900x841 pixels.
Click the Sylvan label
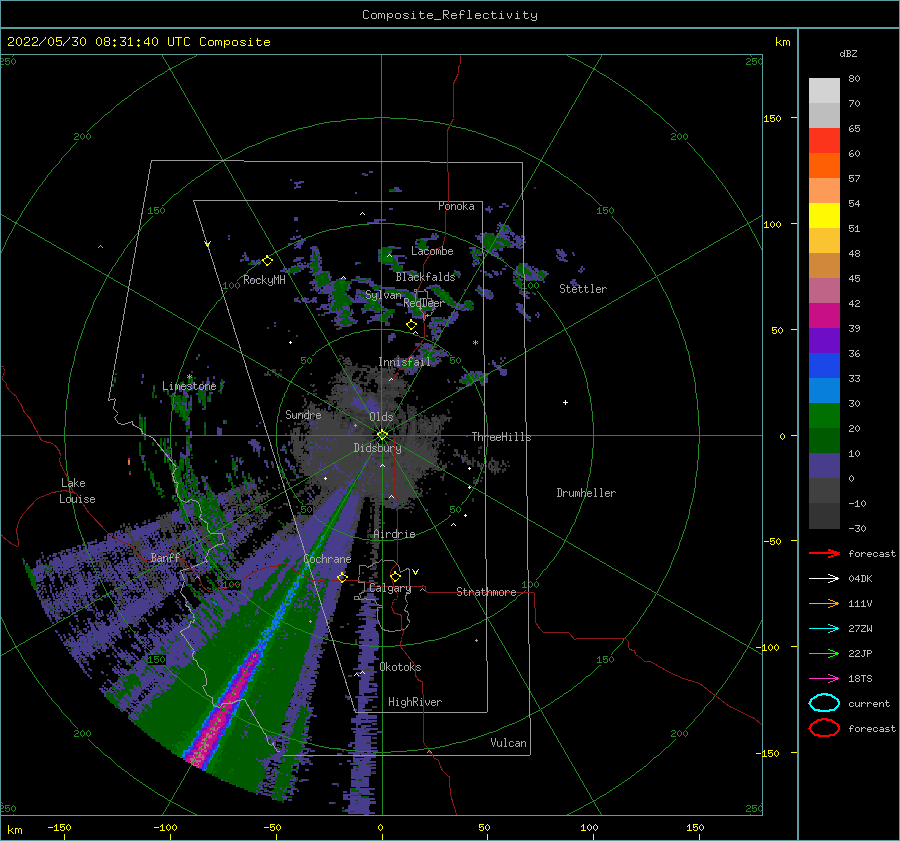tap(383, 295)
